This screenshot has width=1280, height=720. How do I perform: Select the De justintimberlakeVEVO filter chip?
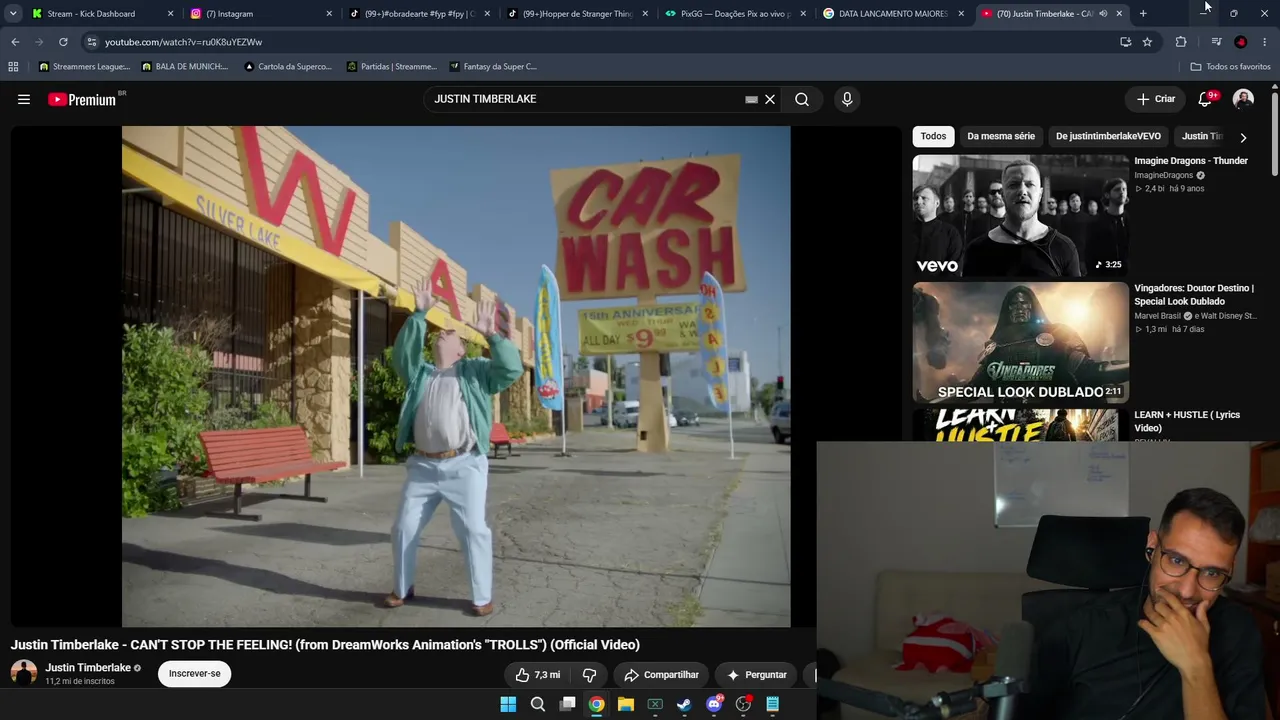pos(1108,136)
